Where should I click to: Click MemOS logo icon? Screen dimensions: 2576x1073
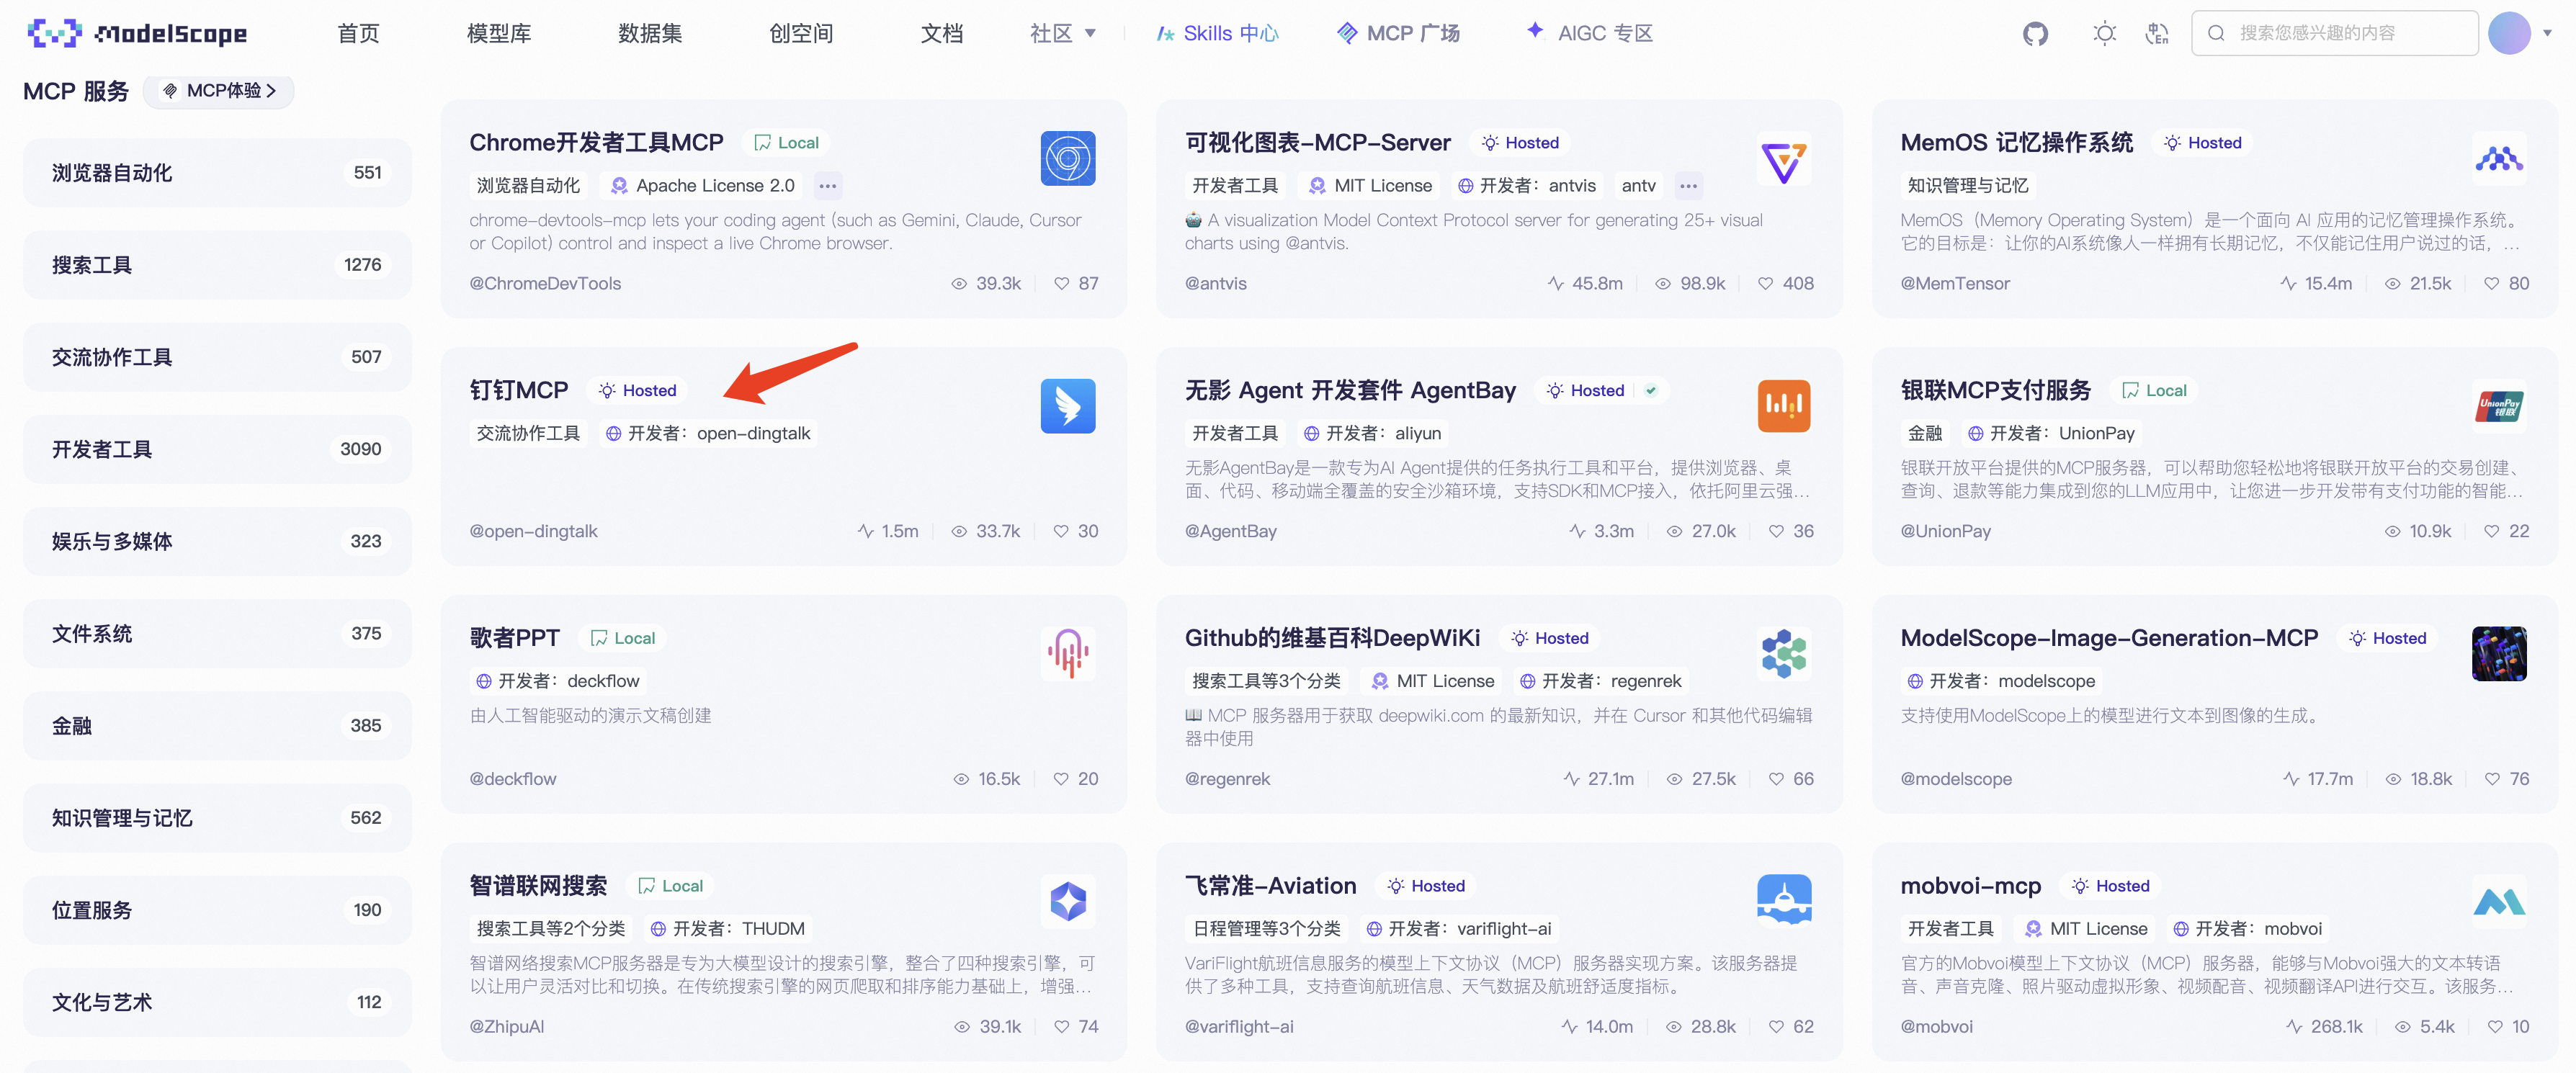(2499, 158)
